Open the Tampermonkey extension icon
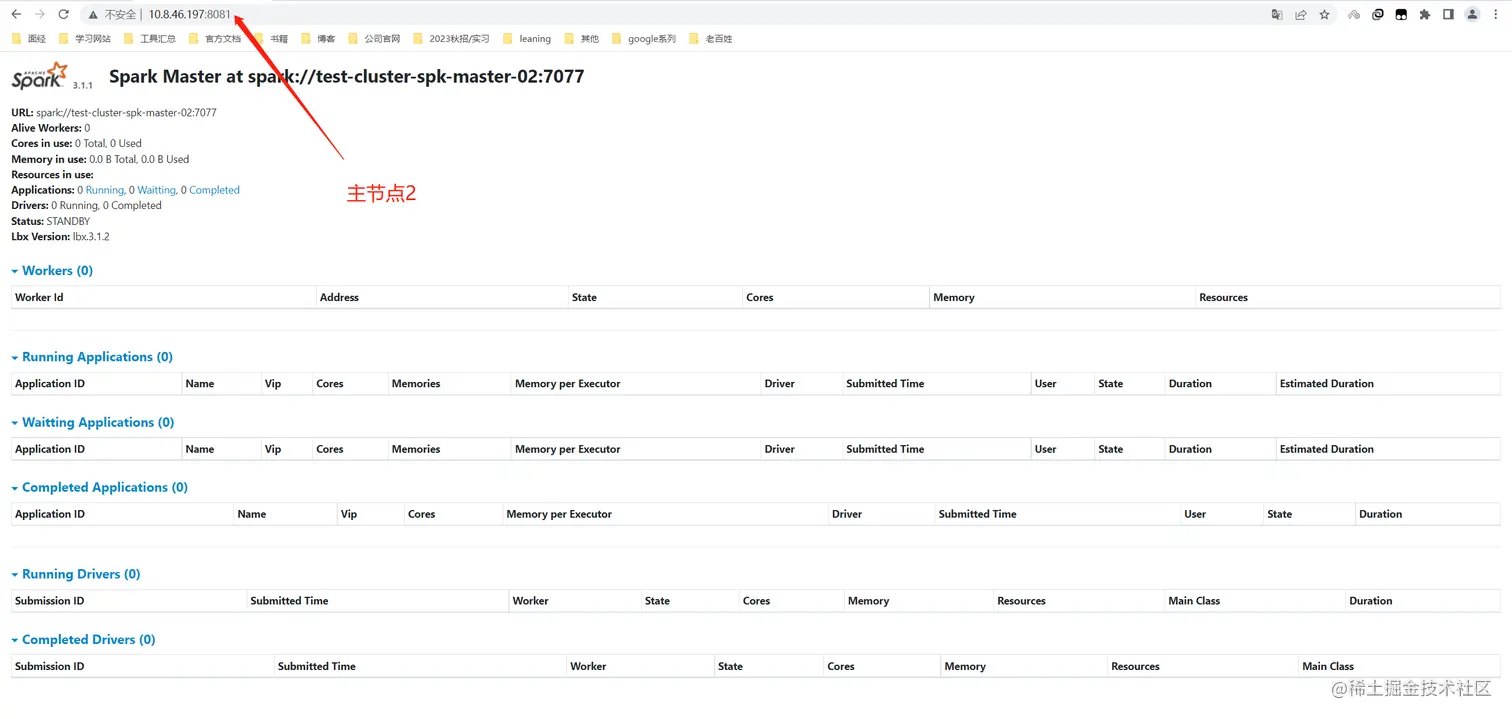Screen dimensions: 1512x719 pyautogui.click(x=1401, y=15)
